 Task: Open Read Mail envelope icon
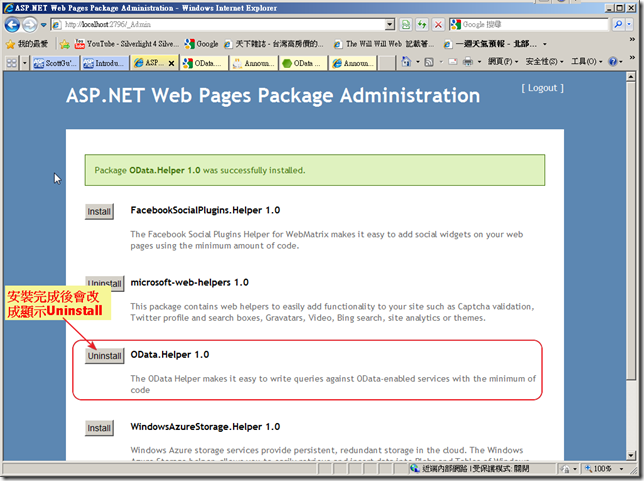(453, 62)
